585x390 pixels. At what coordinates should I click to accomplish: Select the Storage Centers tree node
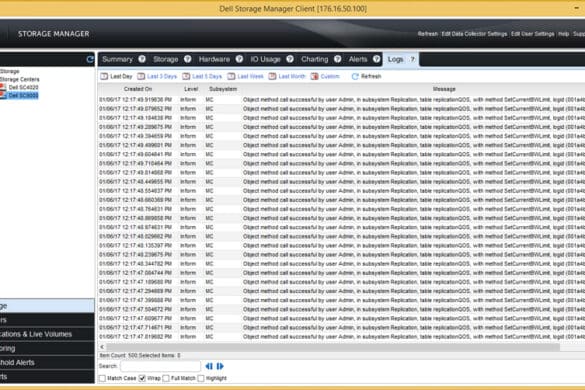(19, 79)
